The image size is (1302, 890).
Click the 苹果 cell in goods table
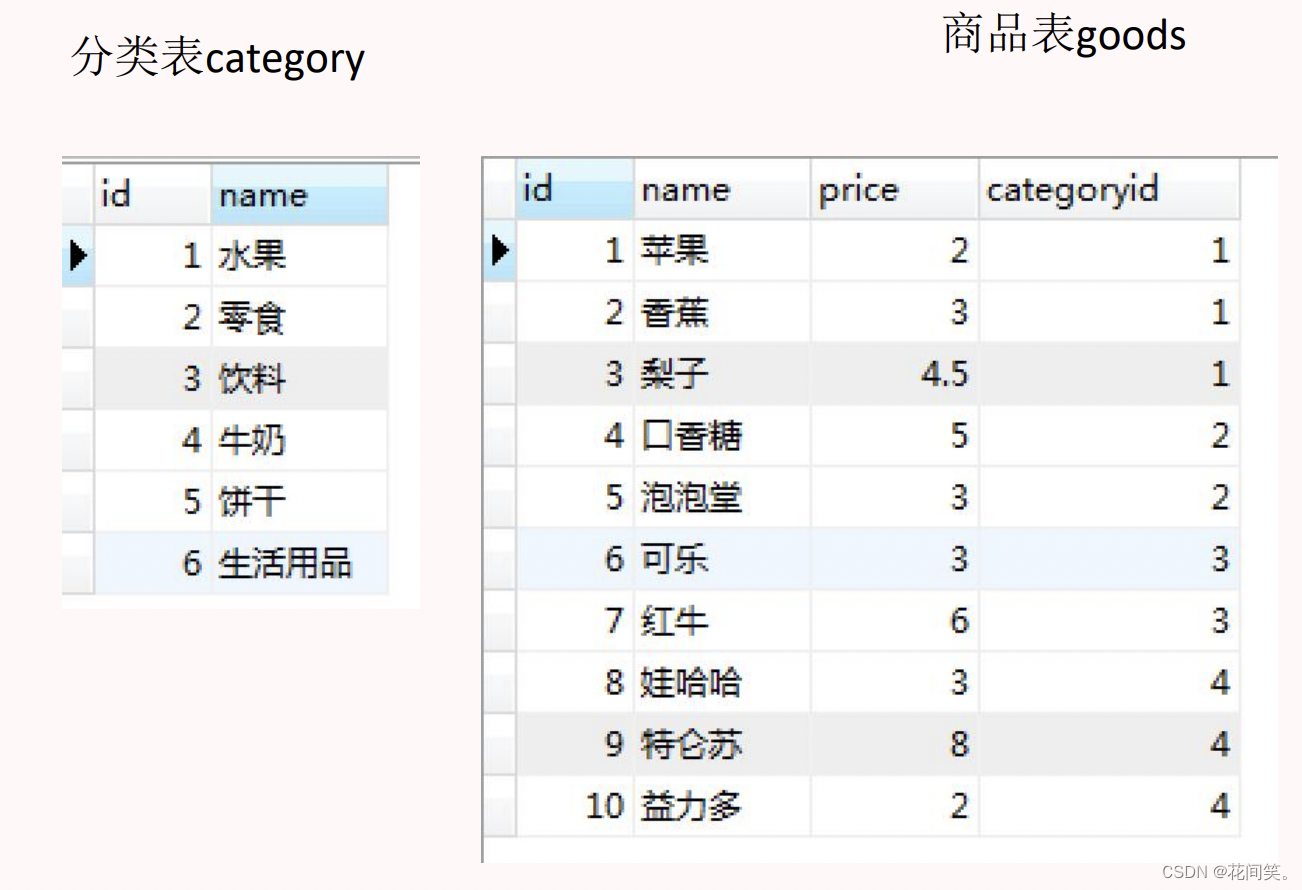722,250
